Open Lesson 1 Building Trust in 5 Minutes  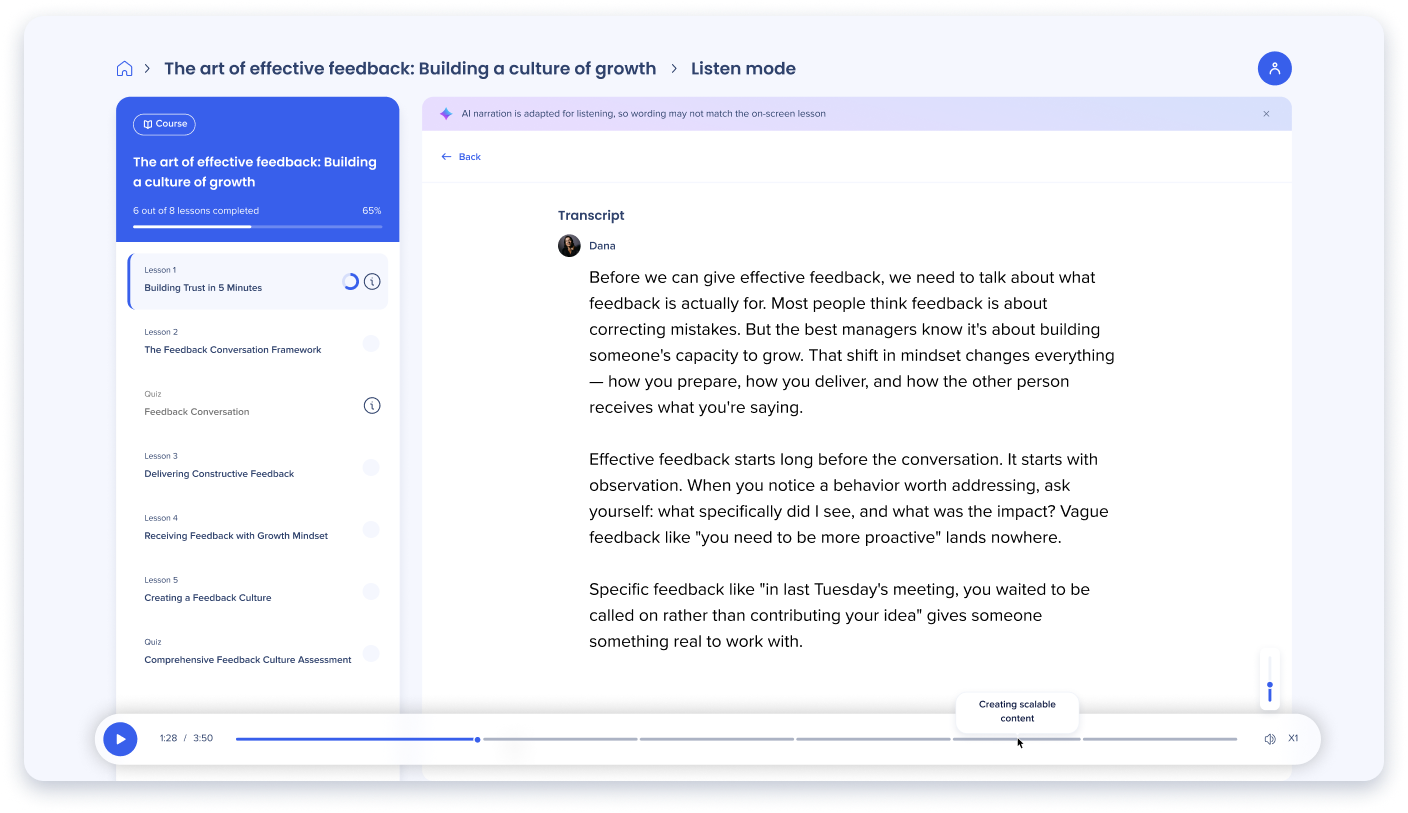pos(257,281)
